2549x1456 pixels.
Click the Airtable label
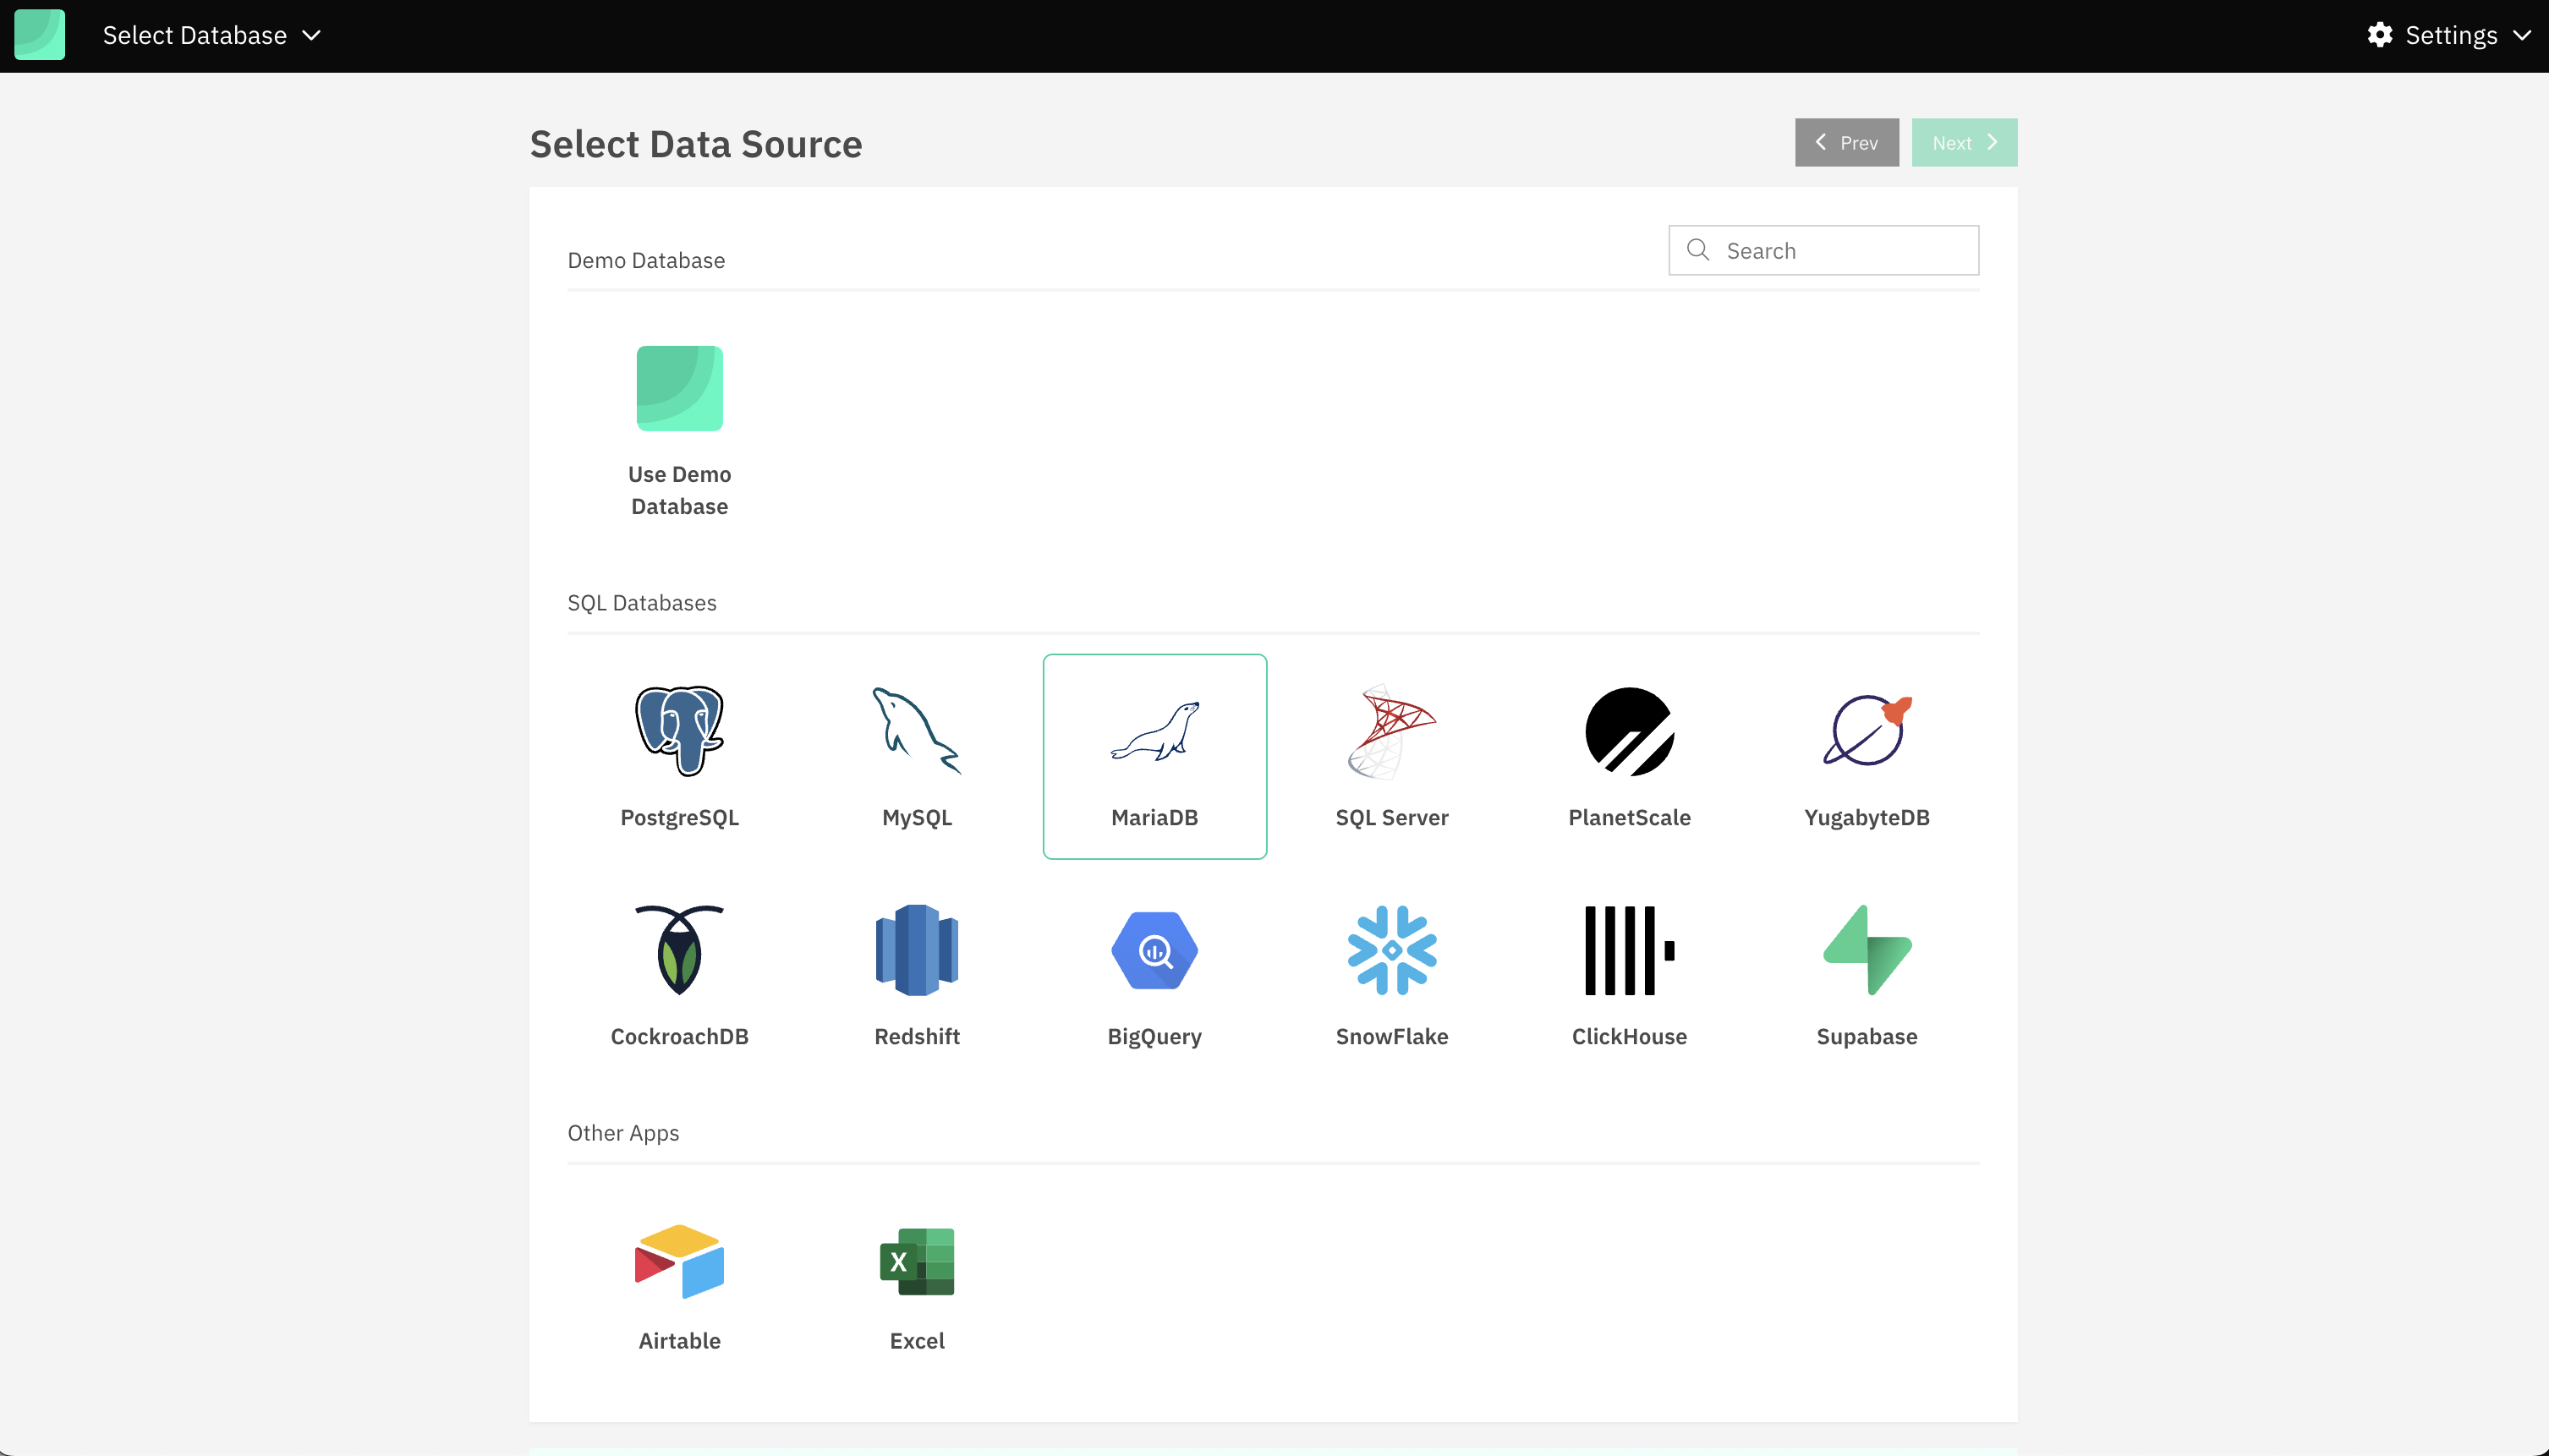pos(679,1340)
